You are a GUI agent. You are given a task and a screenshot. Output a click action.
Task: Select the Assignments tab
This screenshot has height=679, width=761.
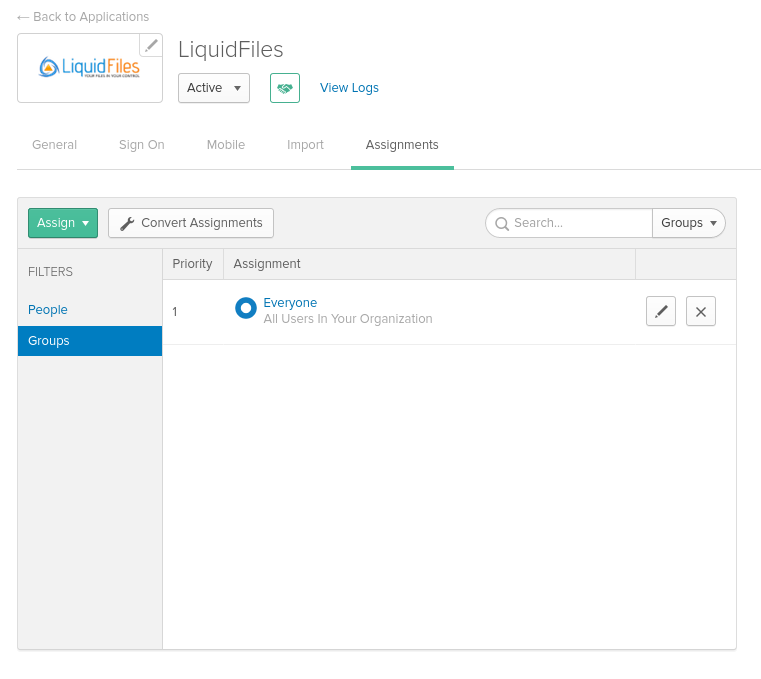[x=402, y=145]
